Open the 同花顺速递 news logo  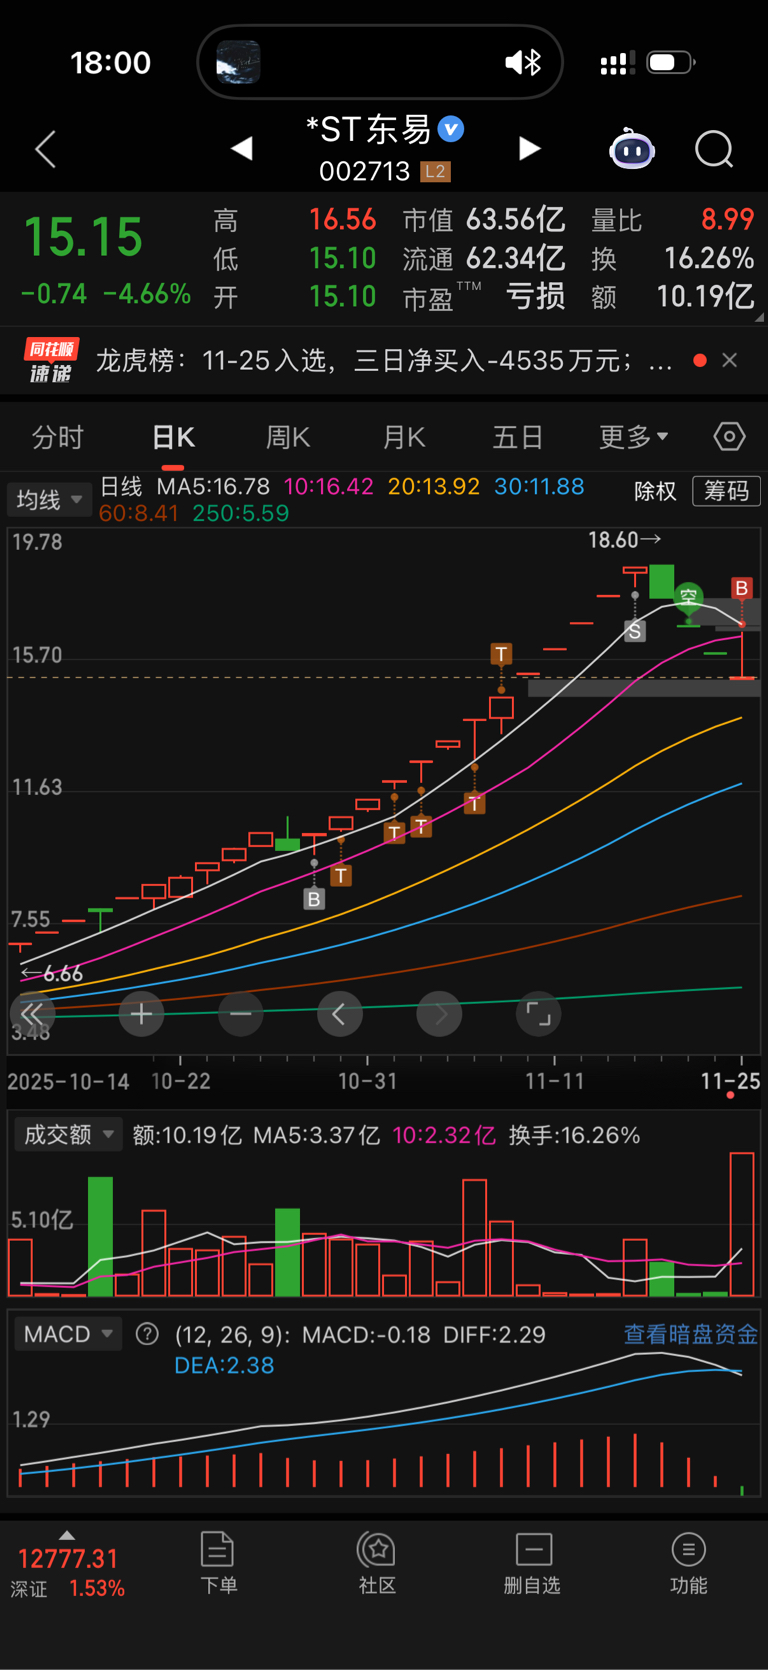(51, 361)
